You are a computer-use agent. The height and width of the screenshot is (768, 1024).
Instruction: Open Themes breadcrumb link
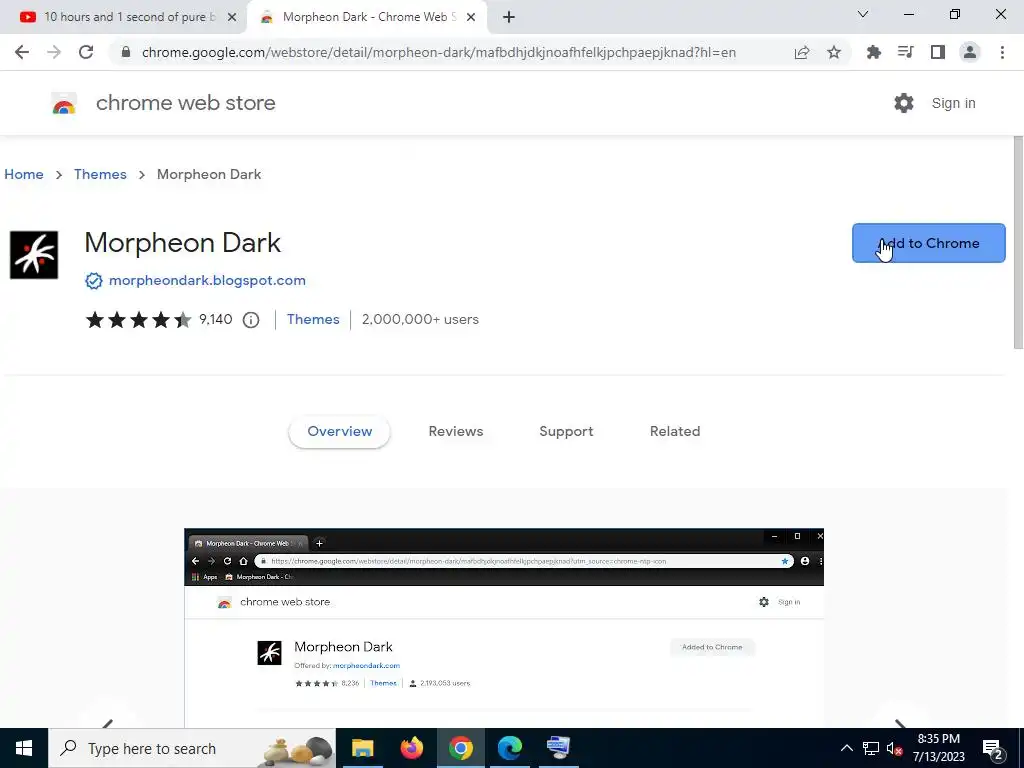coord(100,174)
